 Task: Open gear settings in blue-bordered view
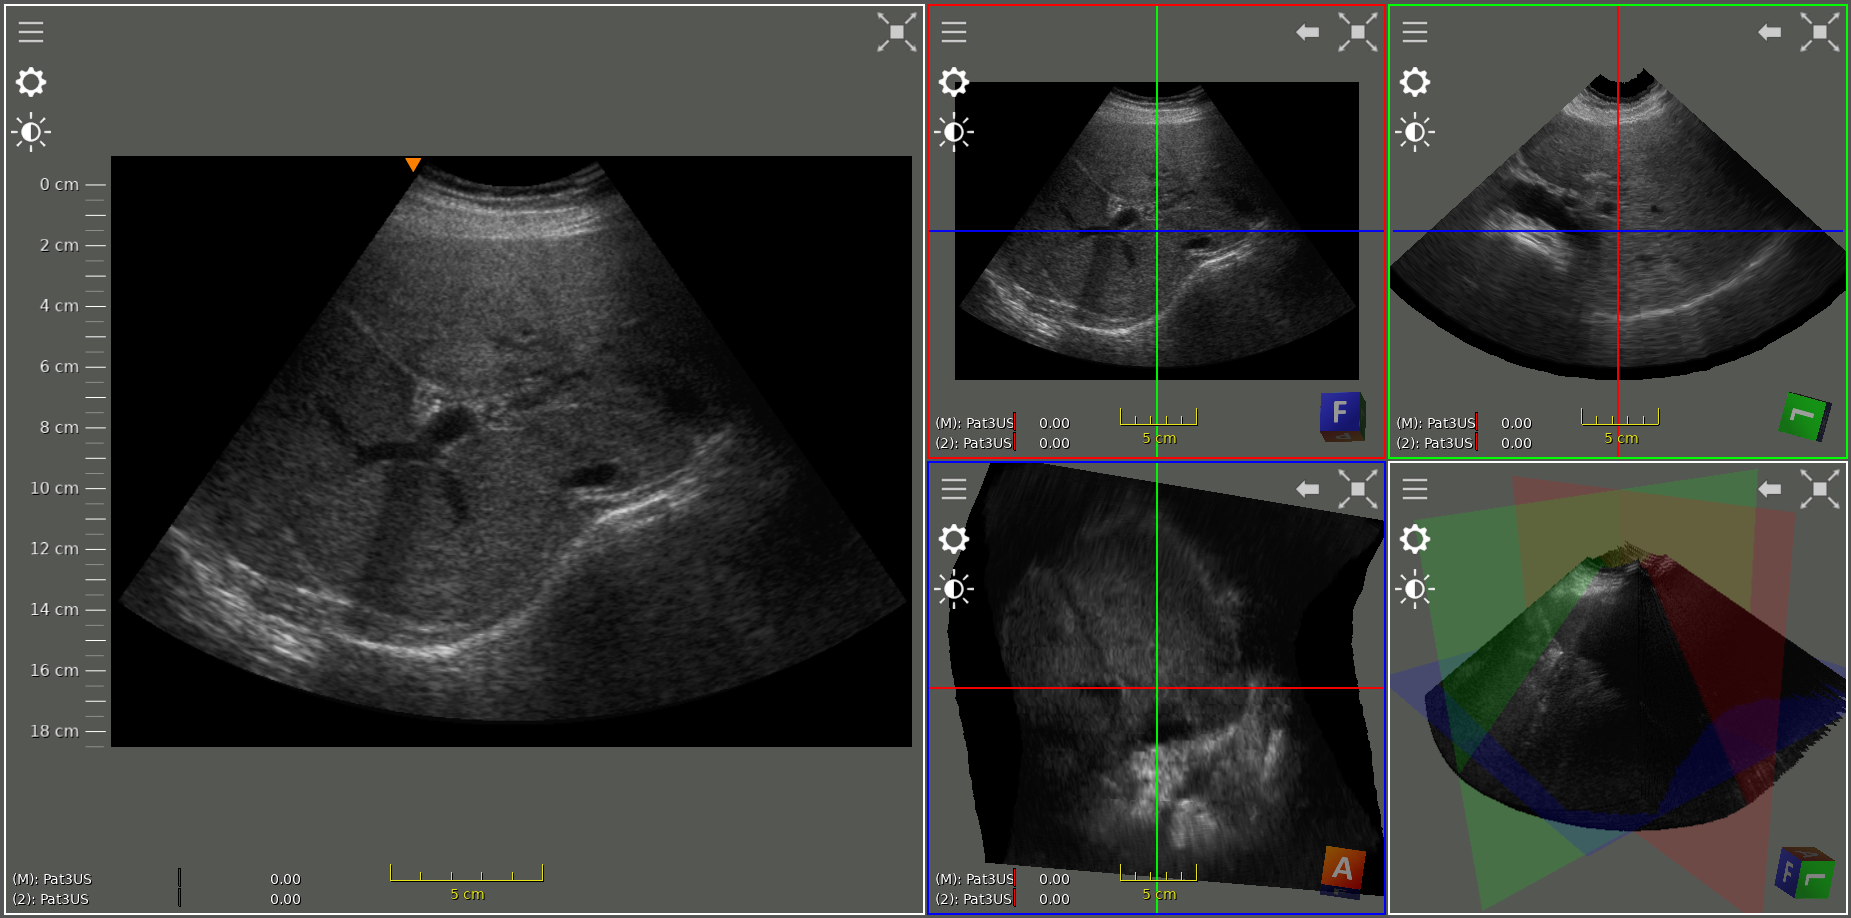(x=954, y=539)
